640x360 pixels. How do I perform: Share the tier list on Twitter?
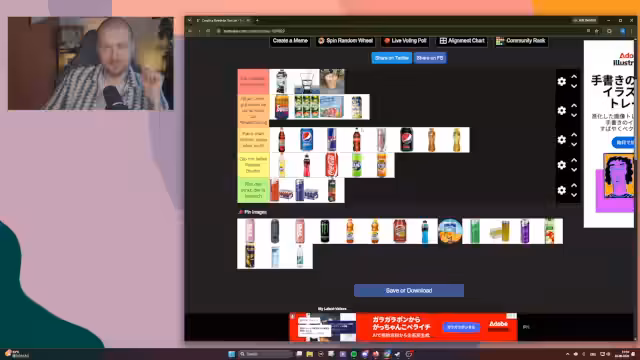pyautogui.click(x=391, y=58)
